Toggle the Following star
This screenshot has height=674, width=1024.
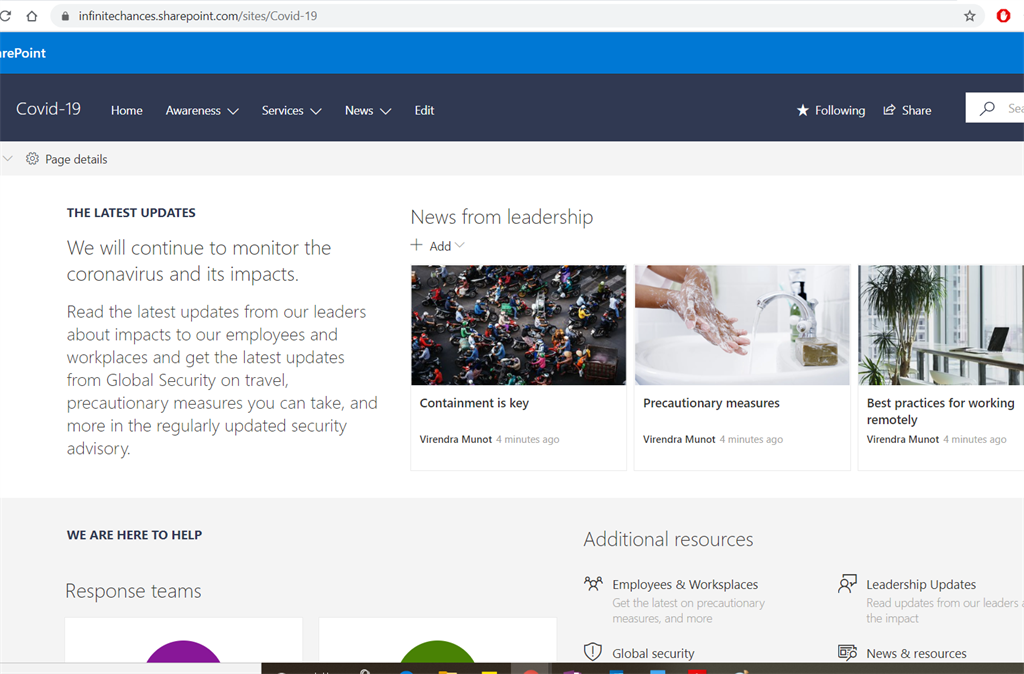tap(803, 110)
